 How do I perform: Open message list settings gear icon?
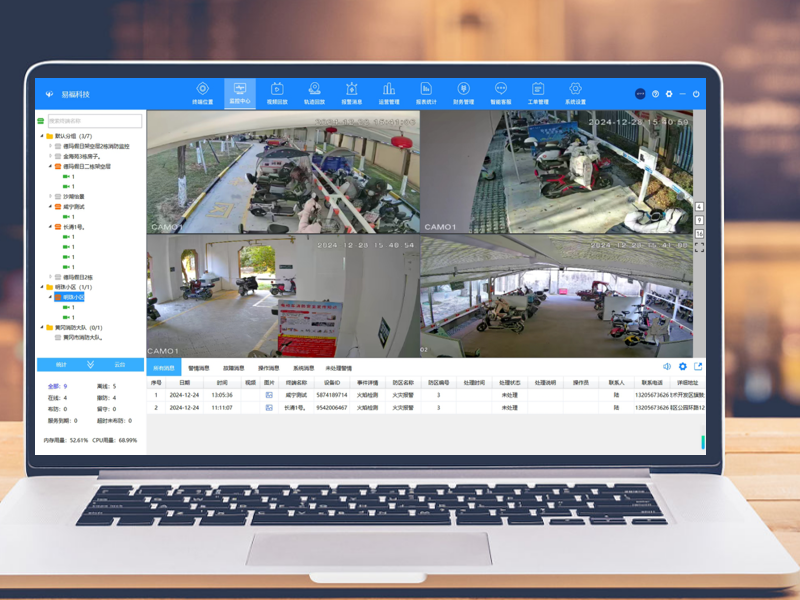tap(683, 366)
